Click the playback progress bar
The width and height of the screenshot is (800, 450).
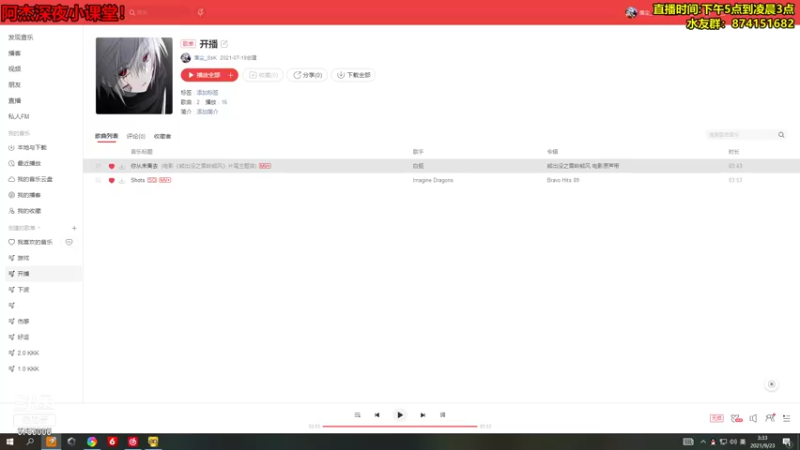[400, 426]
